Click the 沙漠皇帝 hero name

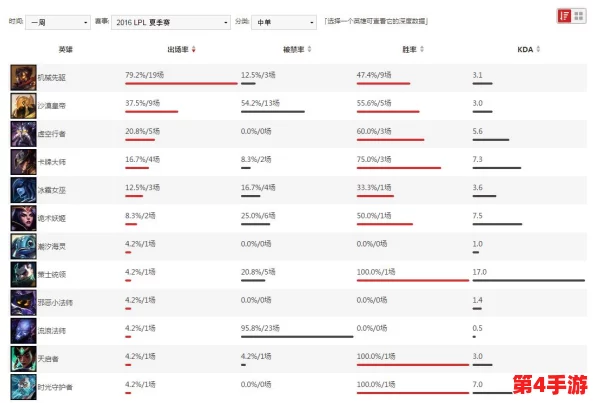pos(52,106)
